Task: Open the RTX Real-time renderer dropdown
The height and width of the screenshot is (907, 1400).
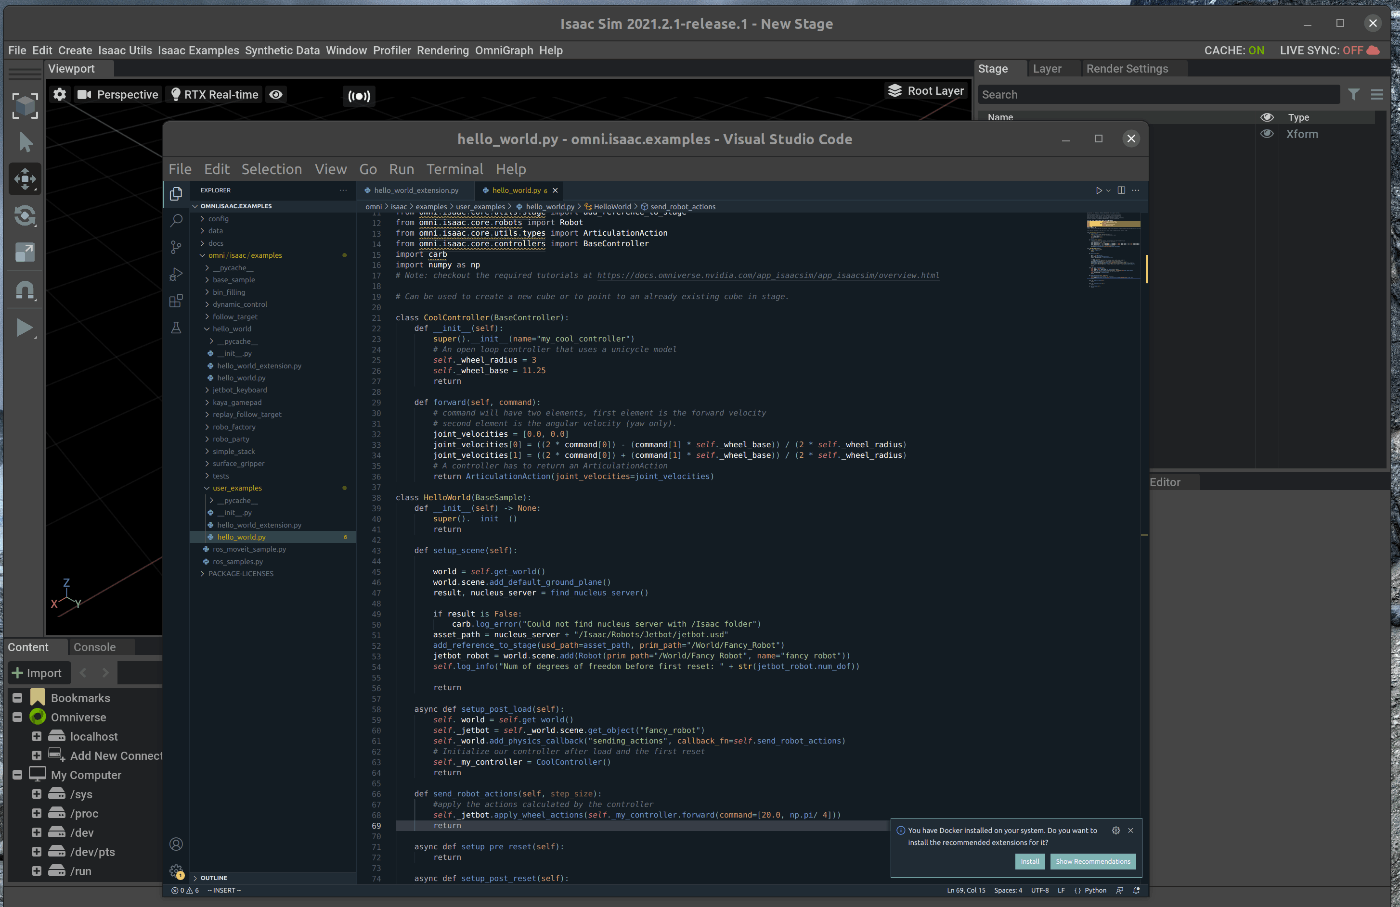Action: [x=214, y=94]
